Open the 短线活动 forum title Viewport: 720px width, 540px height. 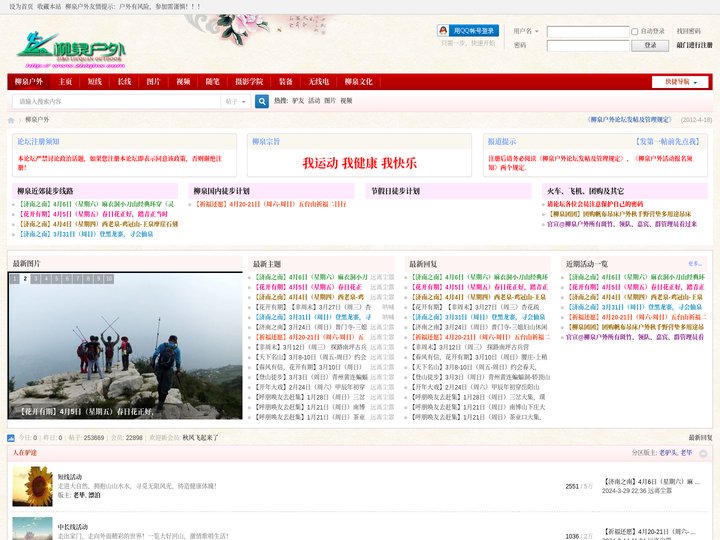(x=70, y=477)
